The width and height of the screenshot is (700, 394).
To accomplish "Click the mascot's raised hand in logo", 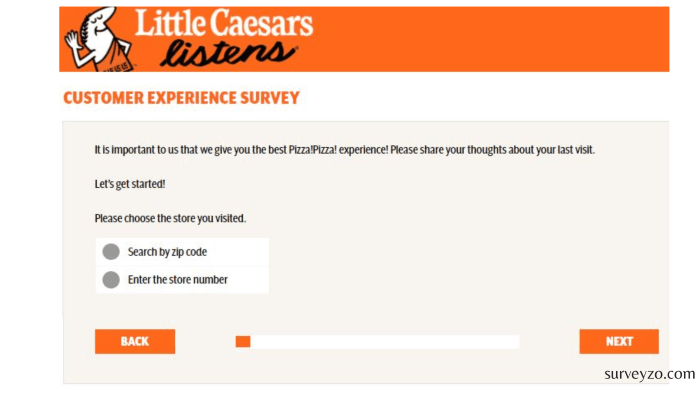I will pos(72,41).
